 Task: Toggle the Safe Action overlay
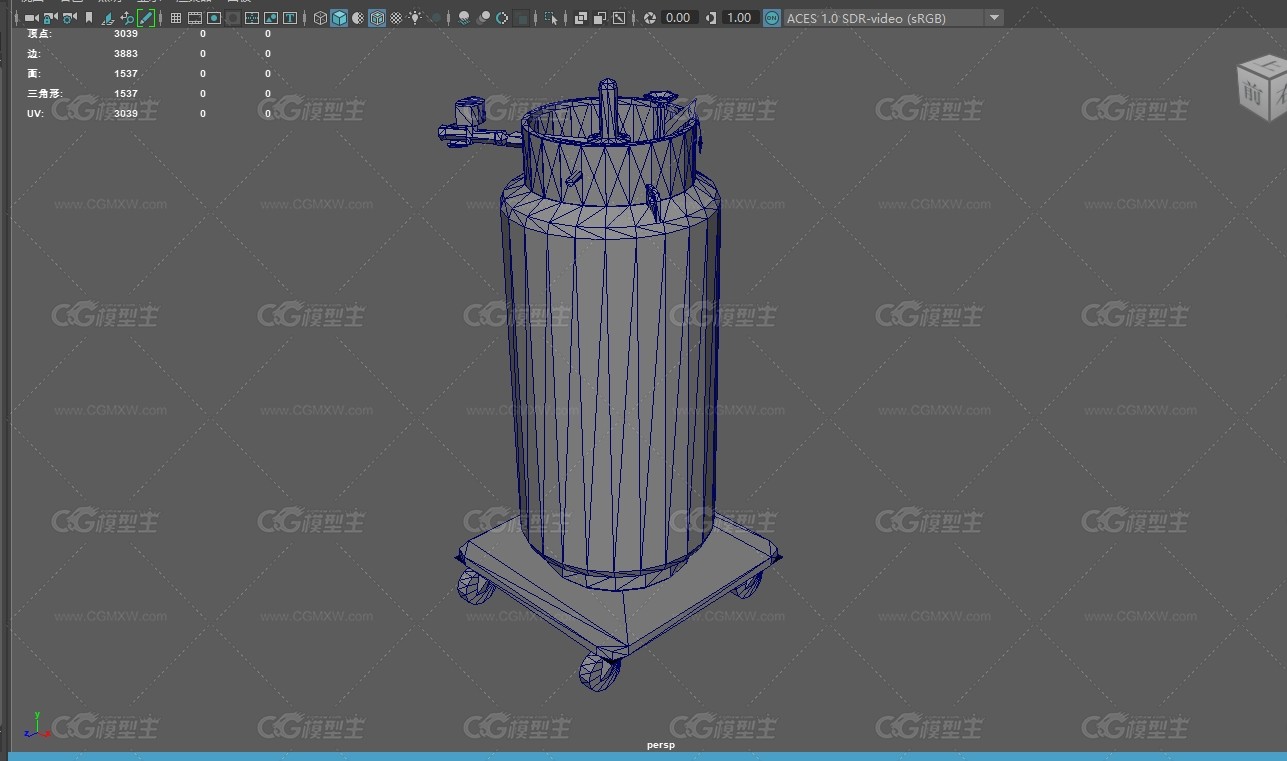point(270,18)
